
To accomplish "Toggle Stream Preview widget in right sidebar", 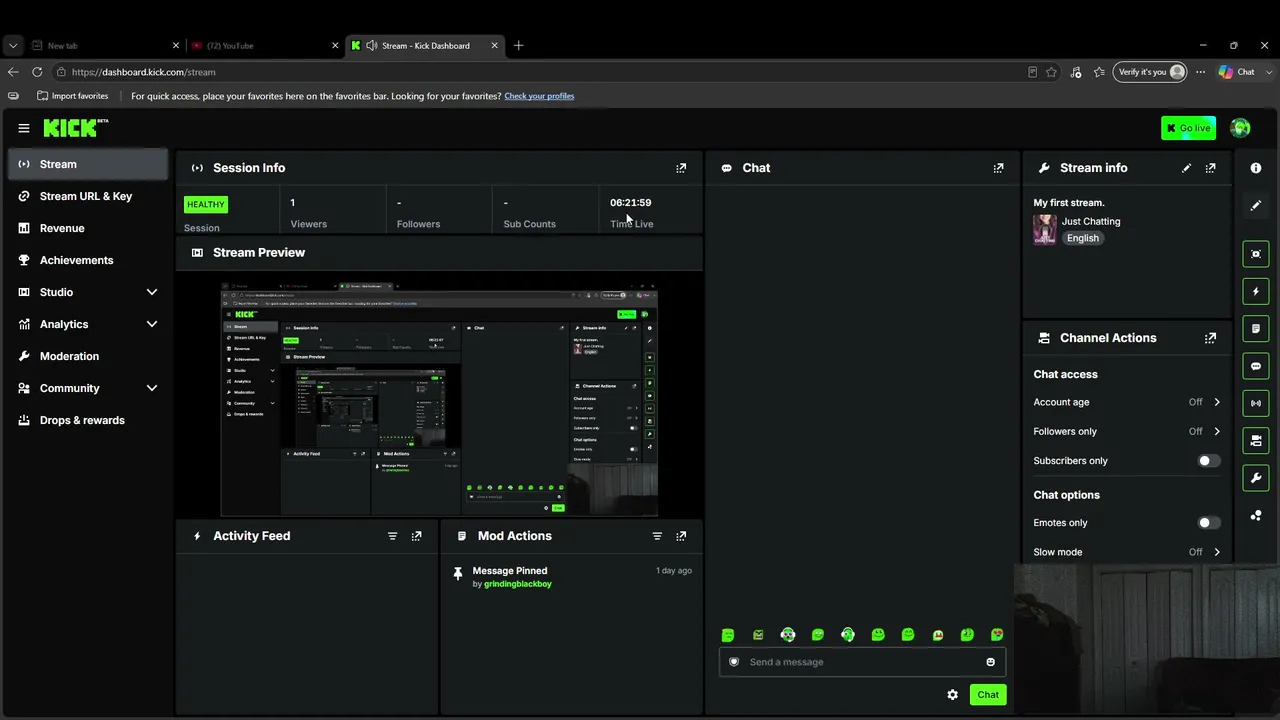I will [x=1256, y=254].
